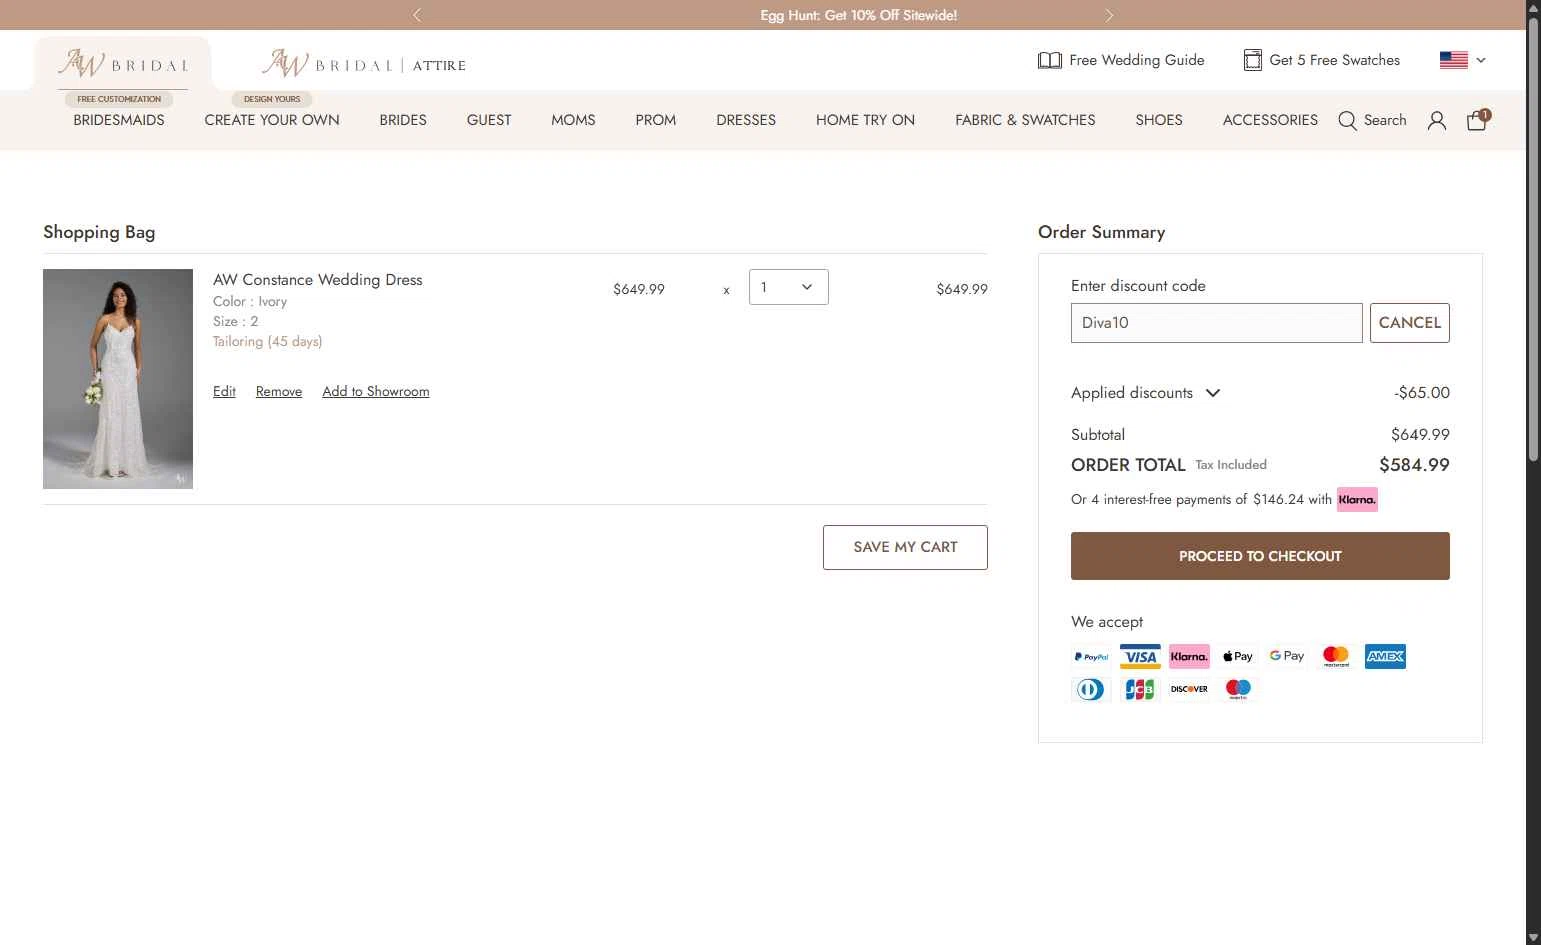Open the wedding dress product thumbnail
Viewport: 1541px width, 945px height.
pos(118,379)
